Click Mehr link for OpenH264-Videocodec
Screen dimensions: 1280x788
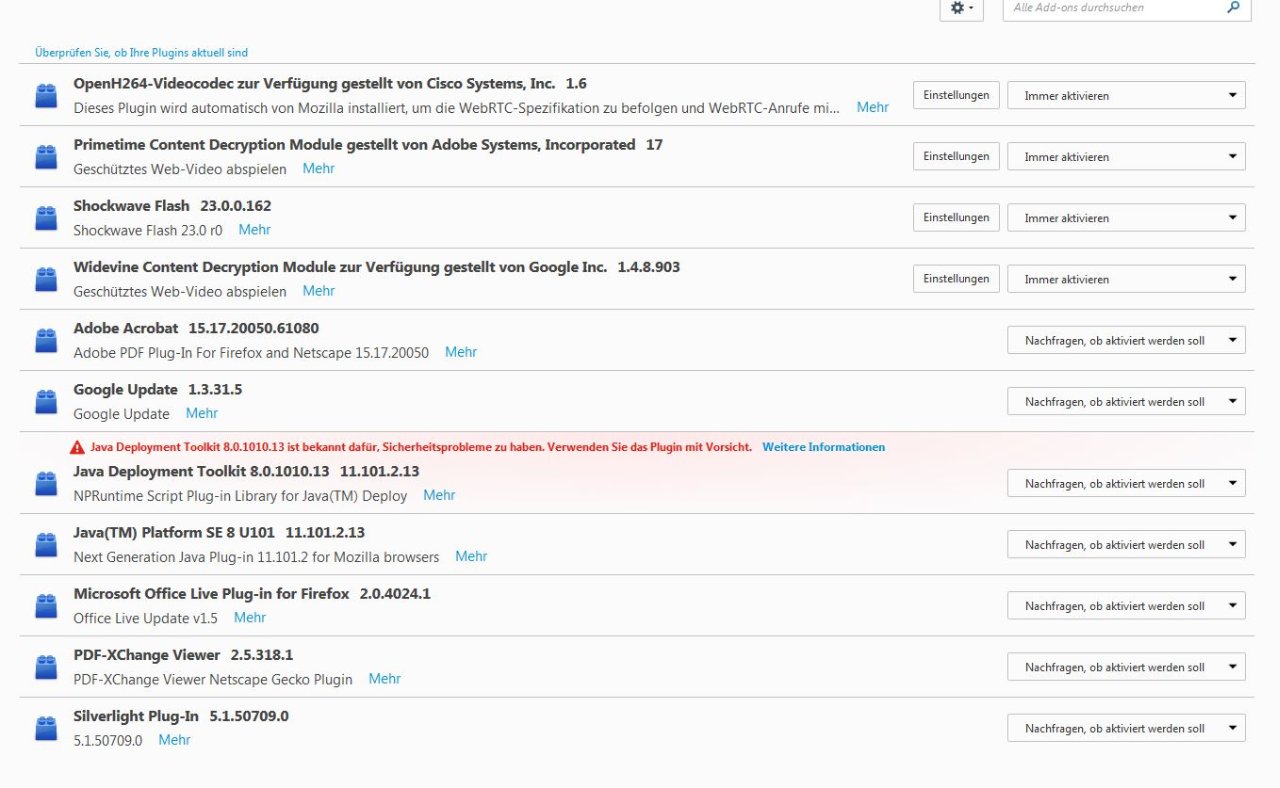(x=873, y=107)
